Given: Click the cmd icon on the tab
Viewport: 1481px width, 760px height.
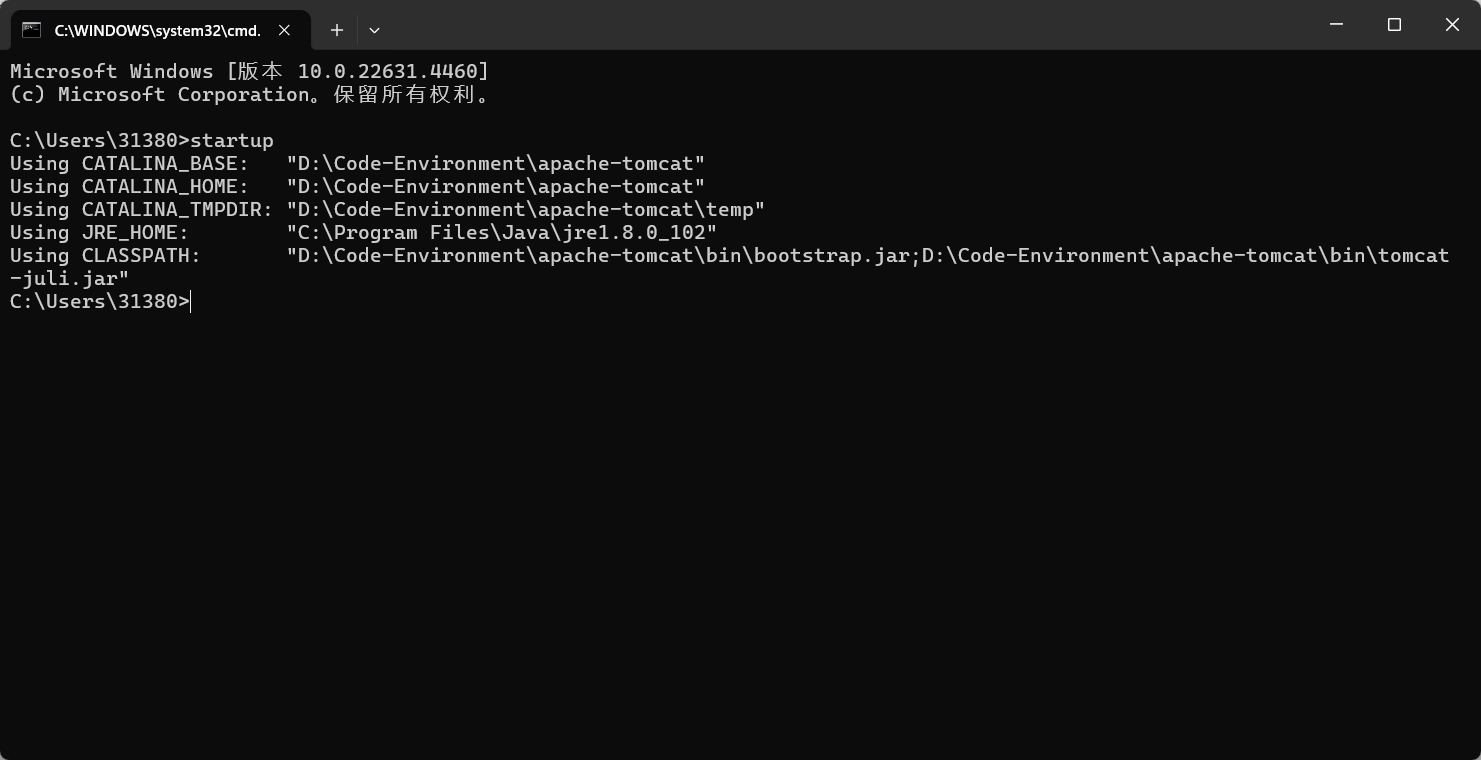Looking at the screenshot, I should (32, 30).
